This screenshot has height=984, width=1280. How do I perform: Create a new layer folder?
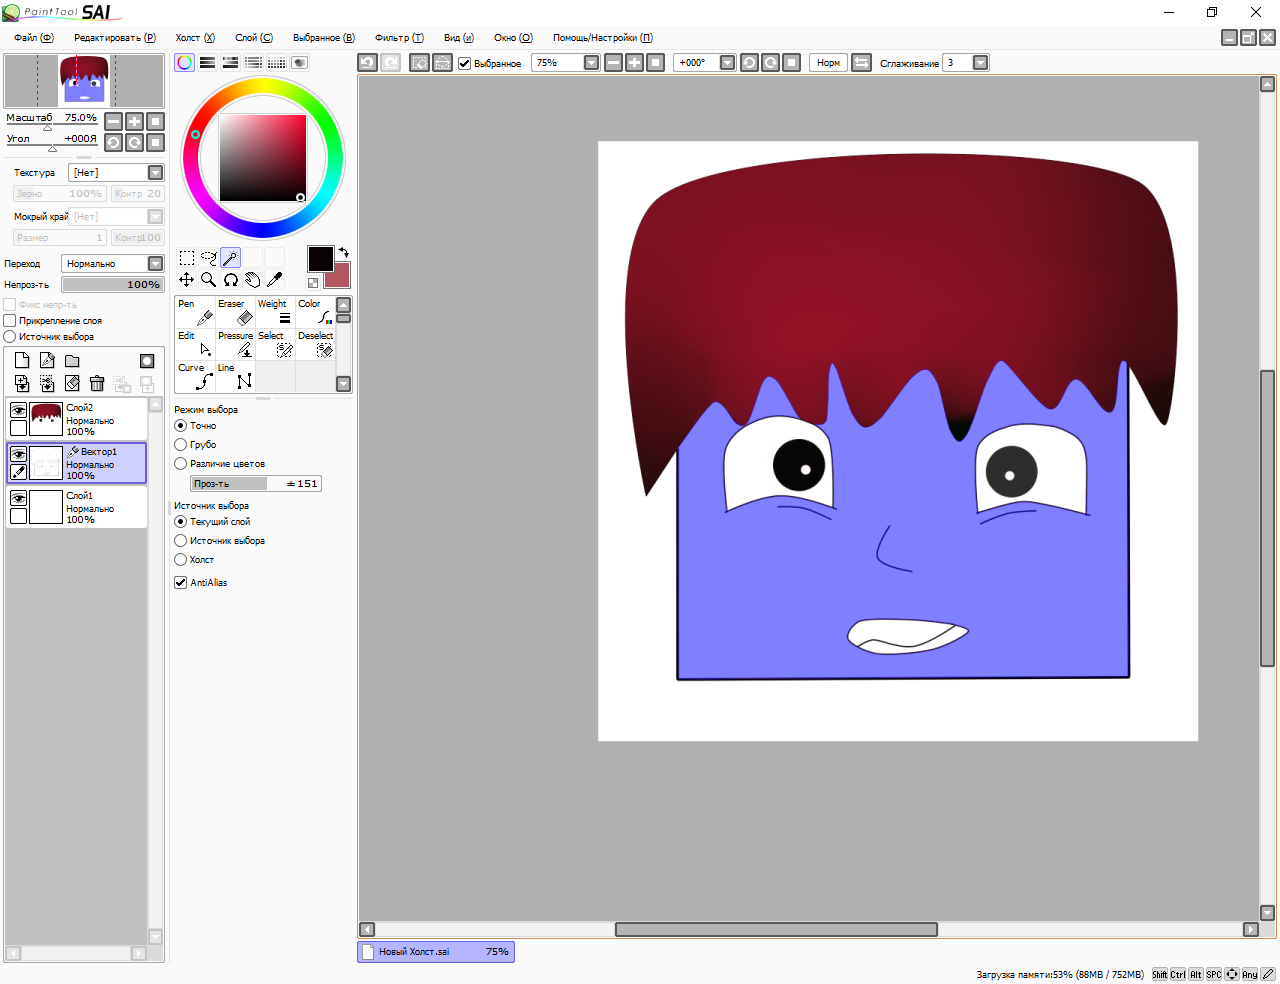click(72, 361)
